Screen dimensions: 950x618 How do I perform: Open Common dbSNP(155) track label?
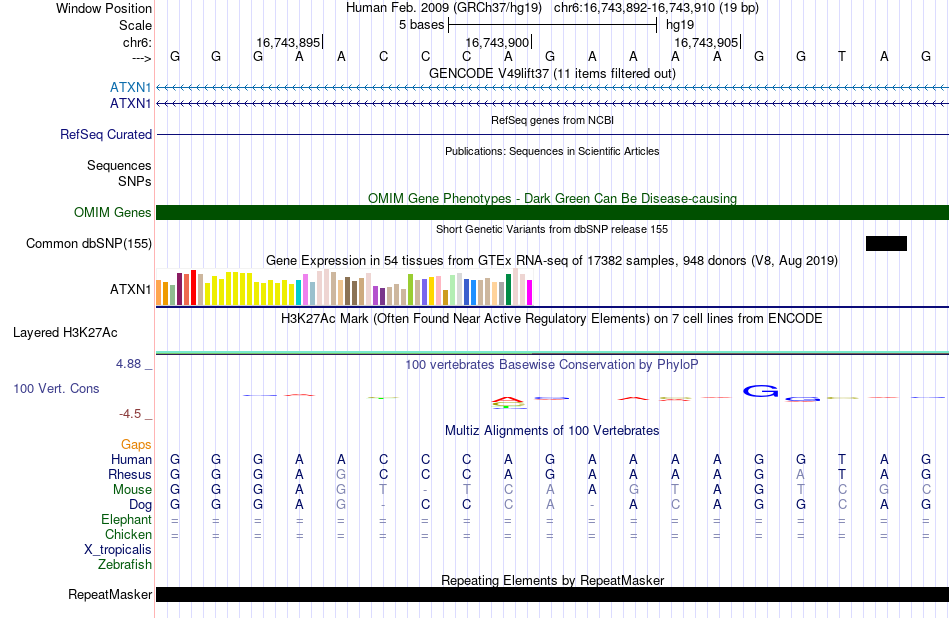point(88,244)
